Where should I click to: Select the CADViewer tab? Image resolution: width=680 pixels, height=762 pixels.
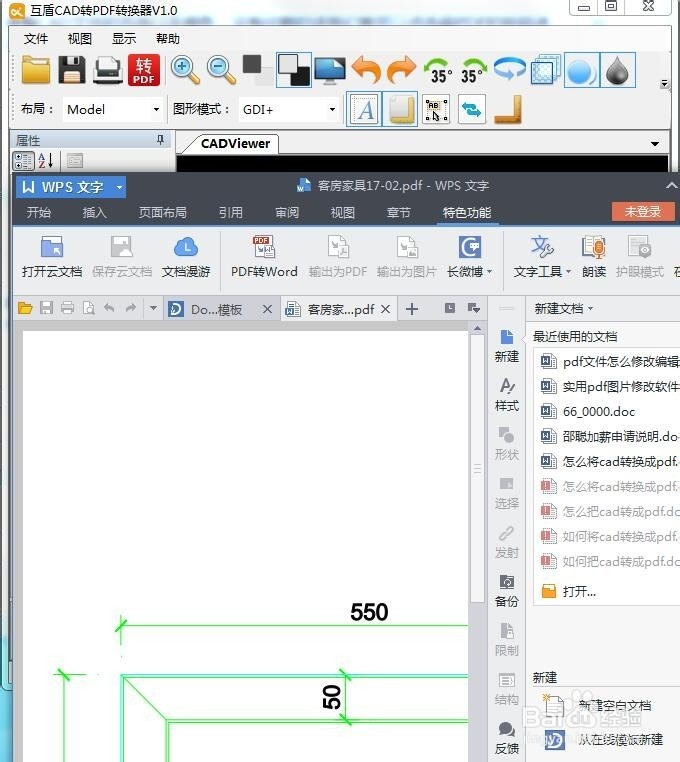click(235, 144)
